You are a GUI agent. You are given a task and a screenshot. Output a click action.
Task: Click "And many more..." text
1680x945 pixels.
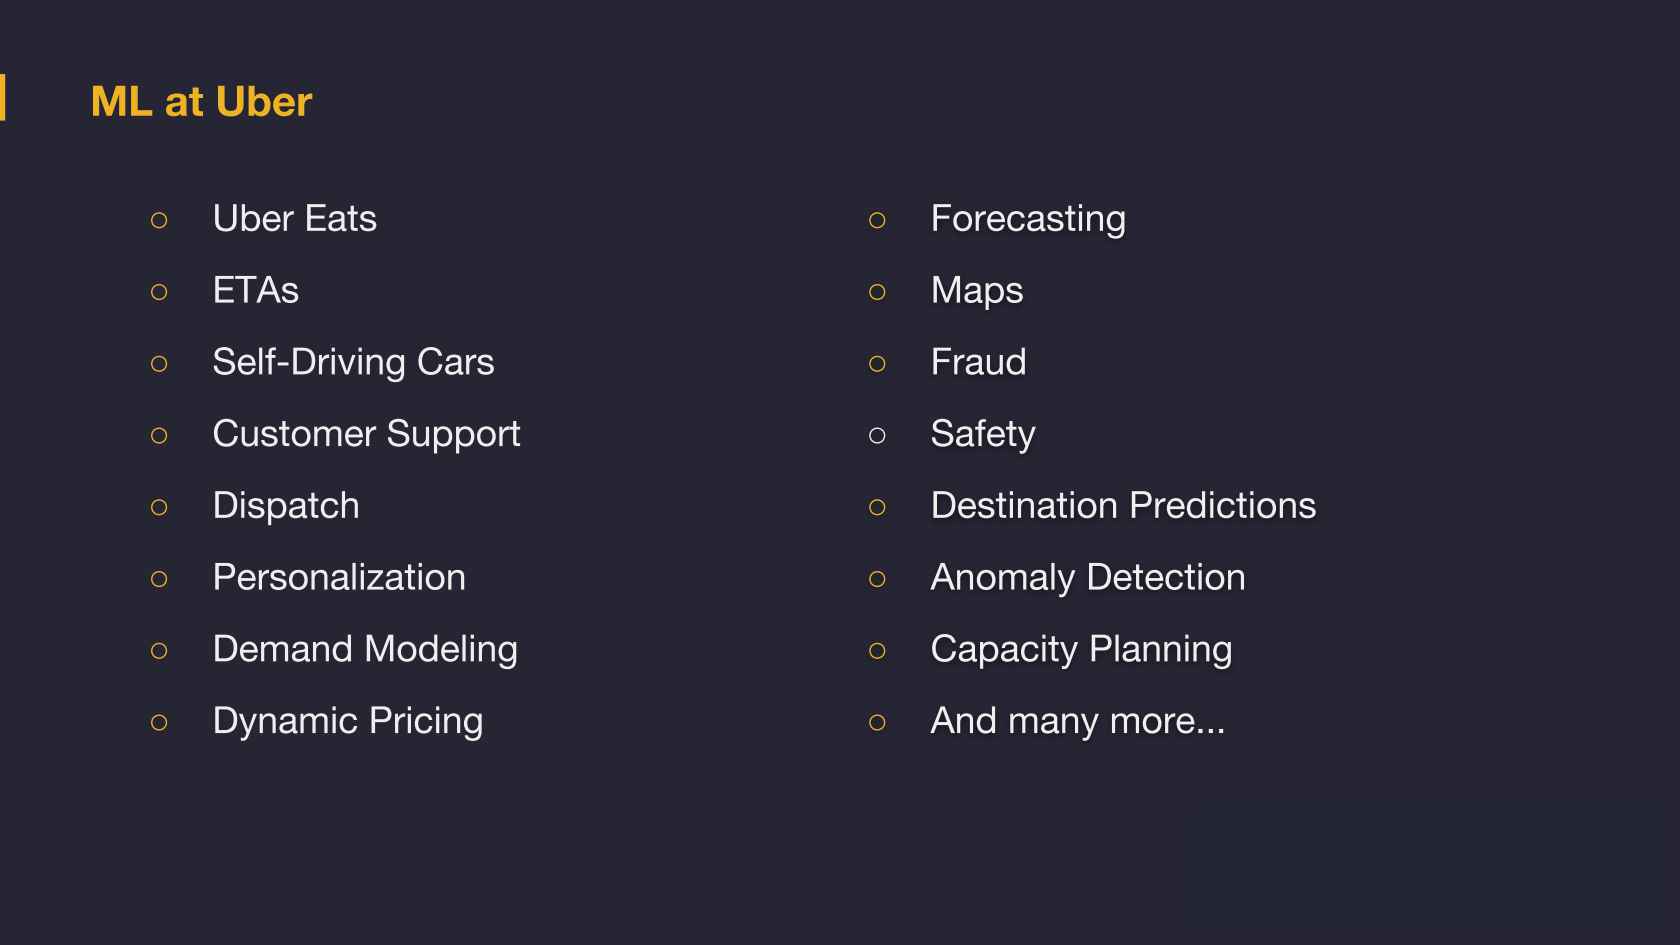pyautogui.click(x=1077, y=721)
